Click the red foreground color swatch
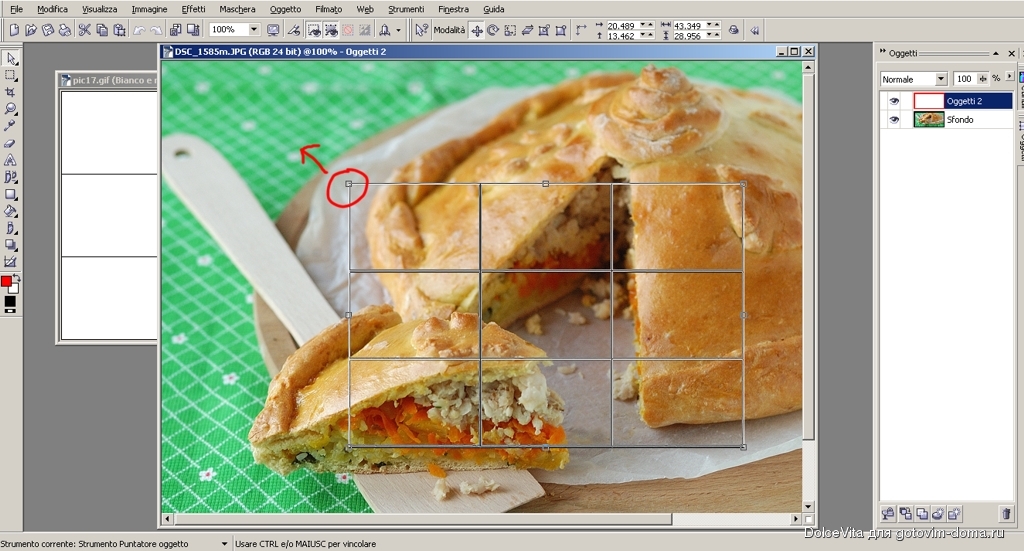 [x=6, y=281]
